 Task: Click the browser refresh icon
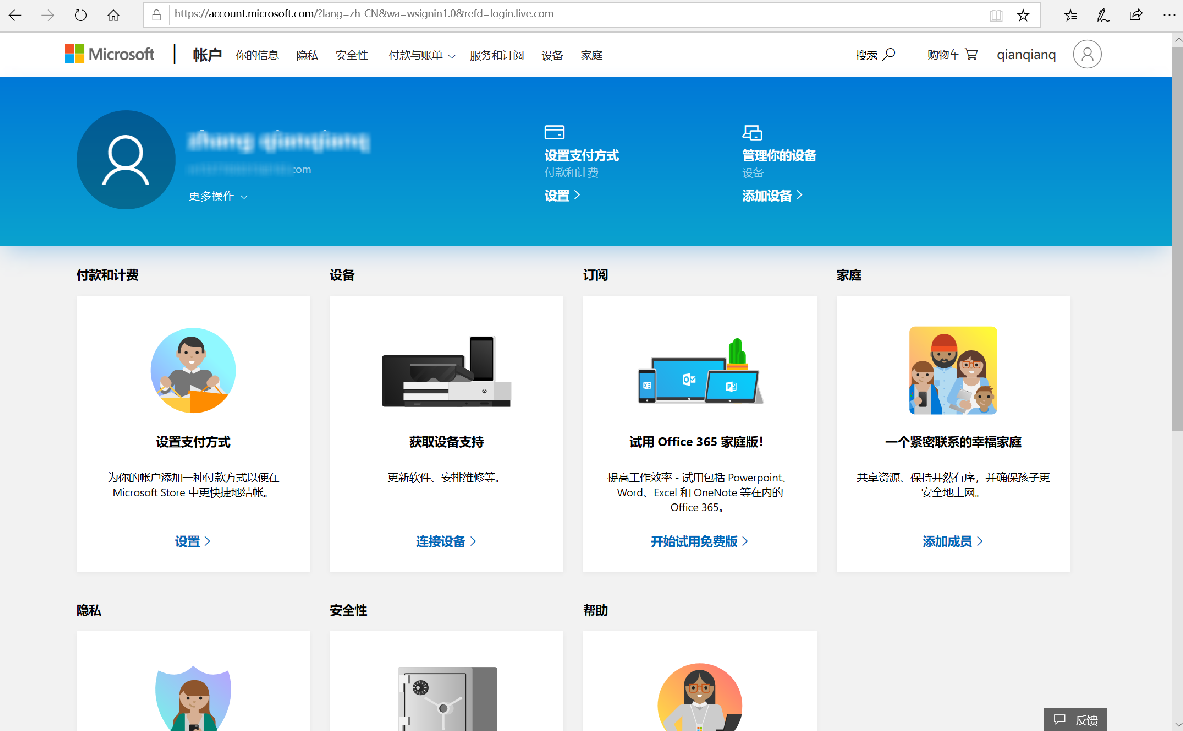80,15
